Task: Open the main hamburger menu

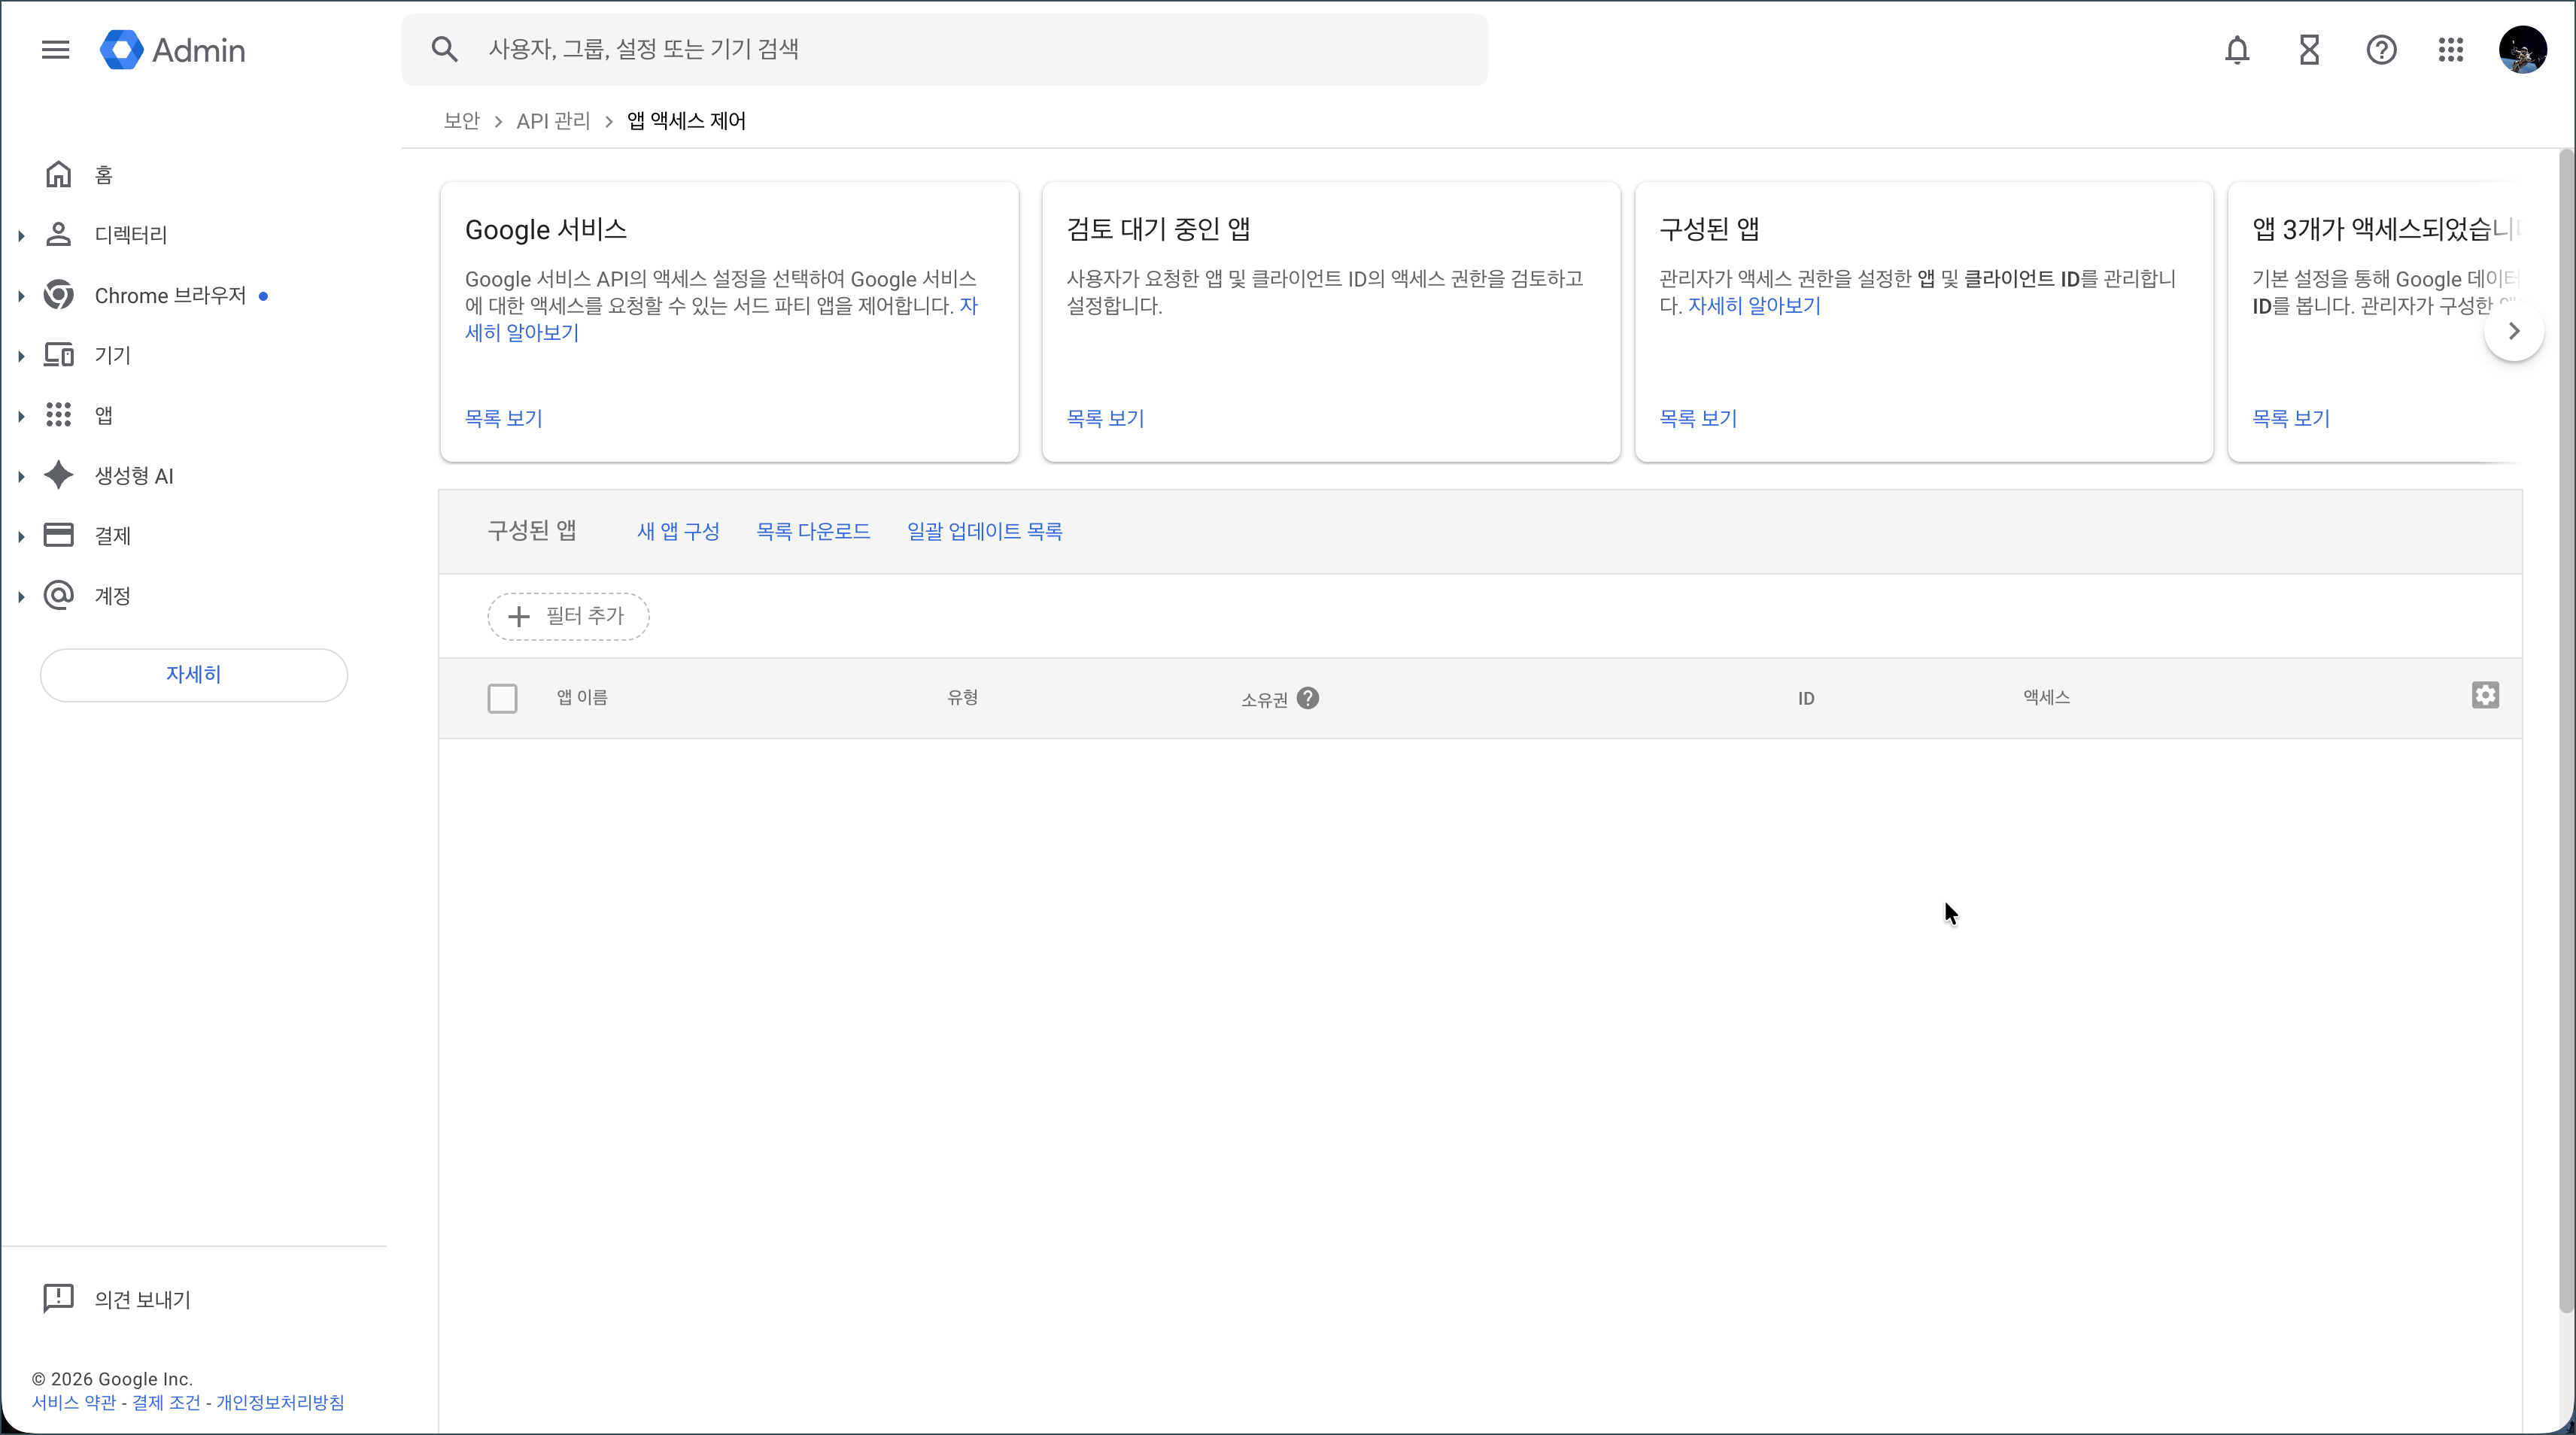Action: tap(56, 50)
